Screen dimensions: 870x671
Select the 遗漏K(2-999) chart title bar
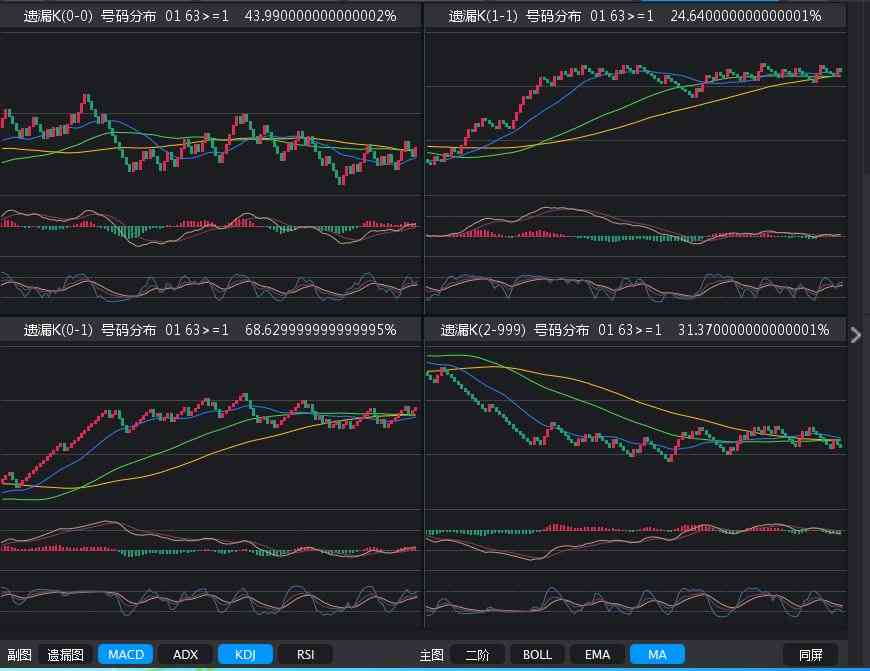click(635, 330)
